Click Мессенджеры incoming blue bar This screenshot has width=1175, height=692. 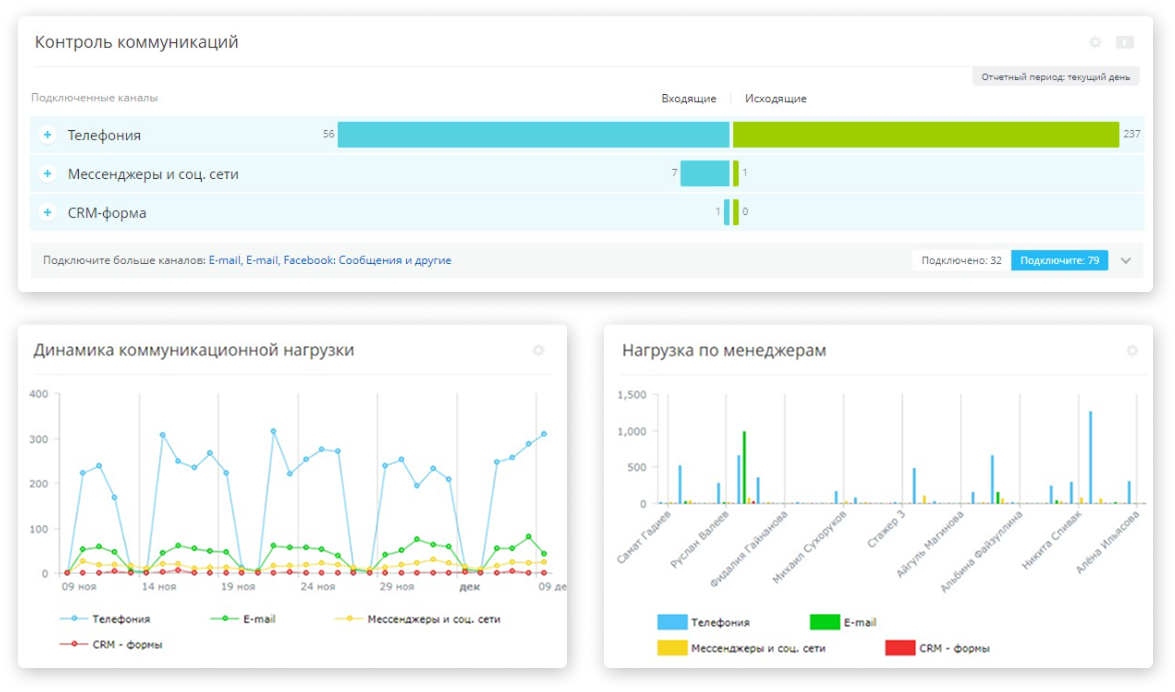[x=705, y=173]
